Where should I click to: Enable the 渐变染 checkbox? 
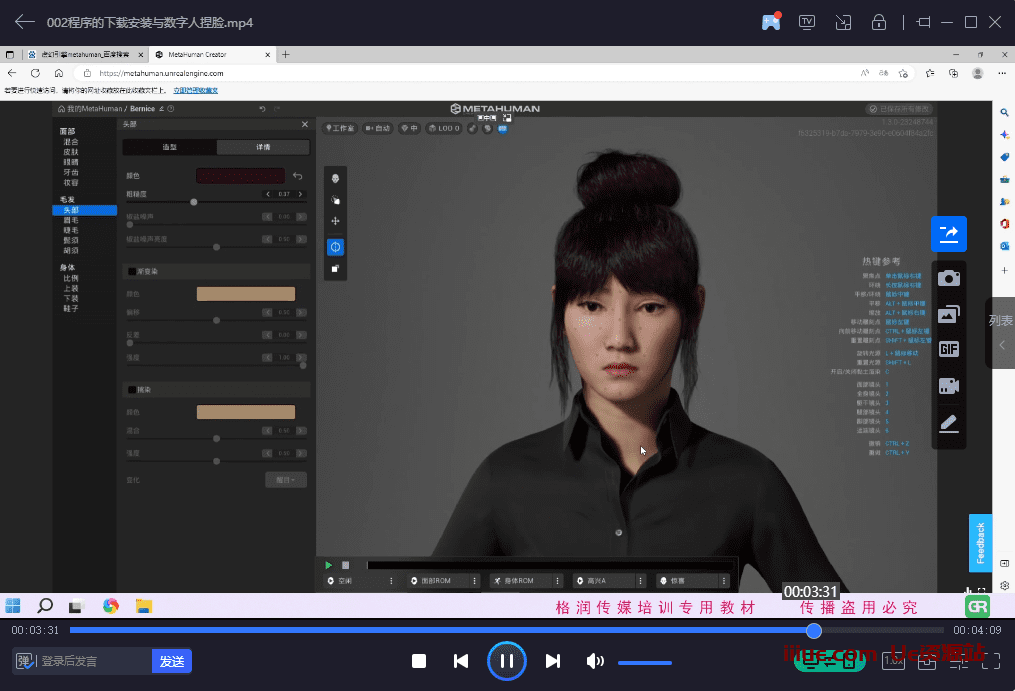132,271
